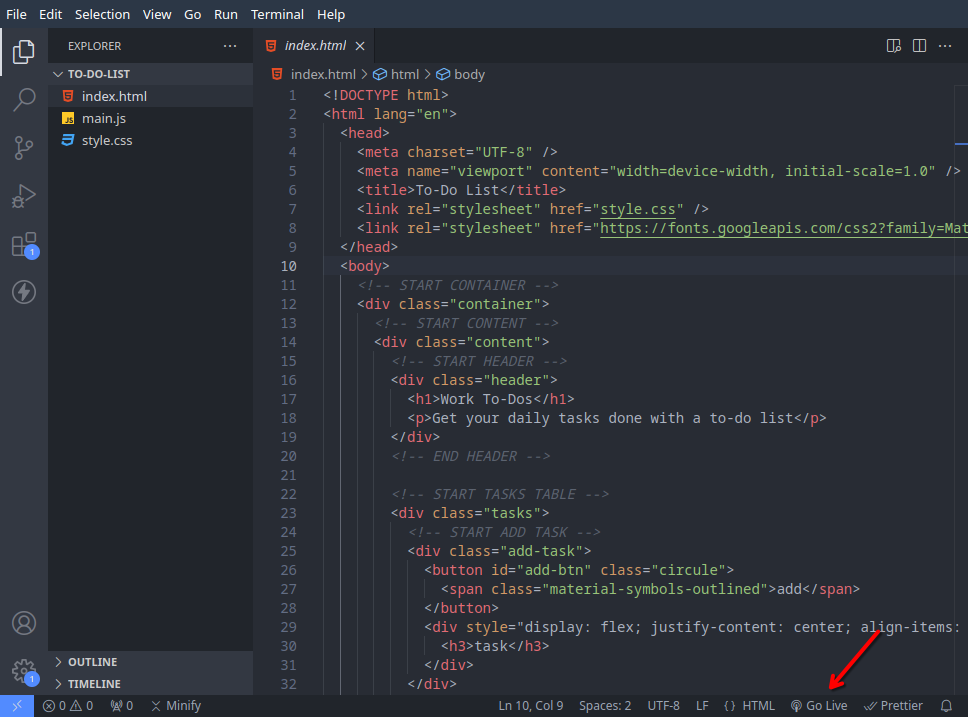
Task: Collapse the TO-DO-LIST folder section
Action: click(x=151, y=74)
